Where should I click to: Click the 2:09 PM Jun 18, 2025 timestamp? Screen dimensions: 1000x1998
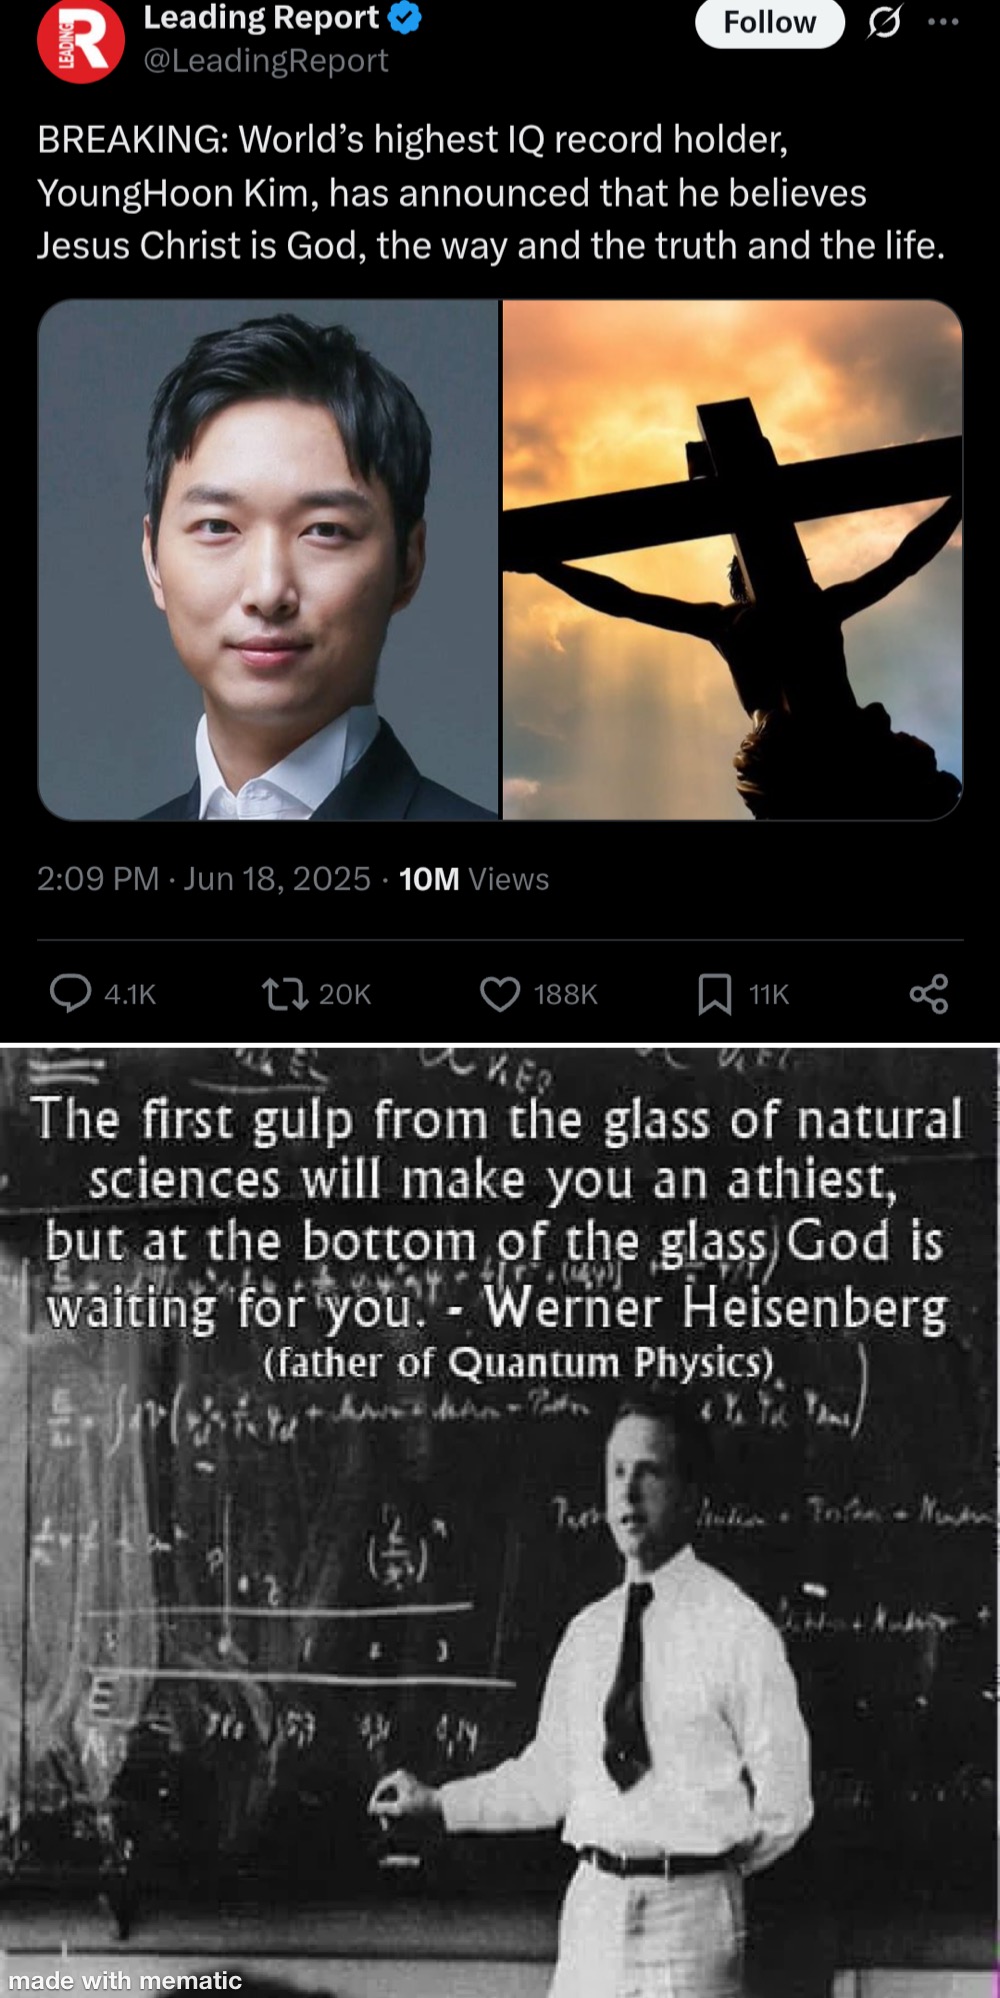pyautogui.click(x=204, y=879)
